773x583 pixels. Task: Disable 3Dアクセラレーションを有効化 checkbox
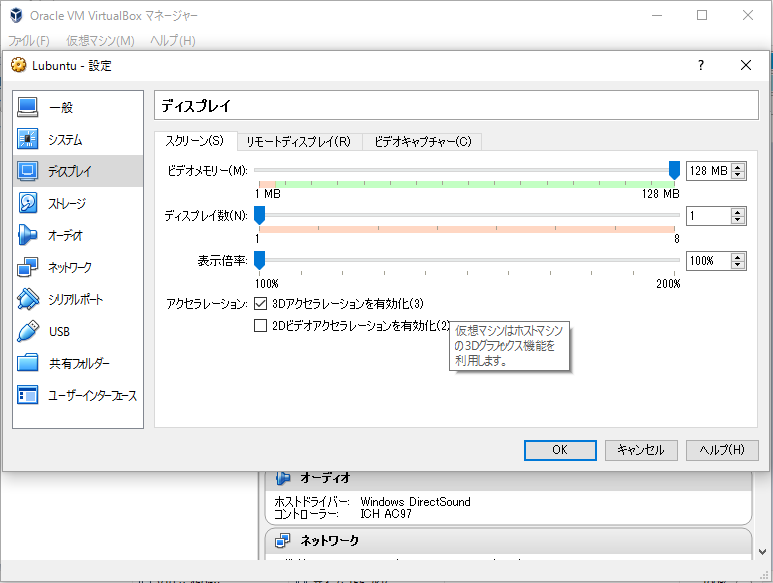click(x=260, y=304)
